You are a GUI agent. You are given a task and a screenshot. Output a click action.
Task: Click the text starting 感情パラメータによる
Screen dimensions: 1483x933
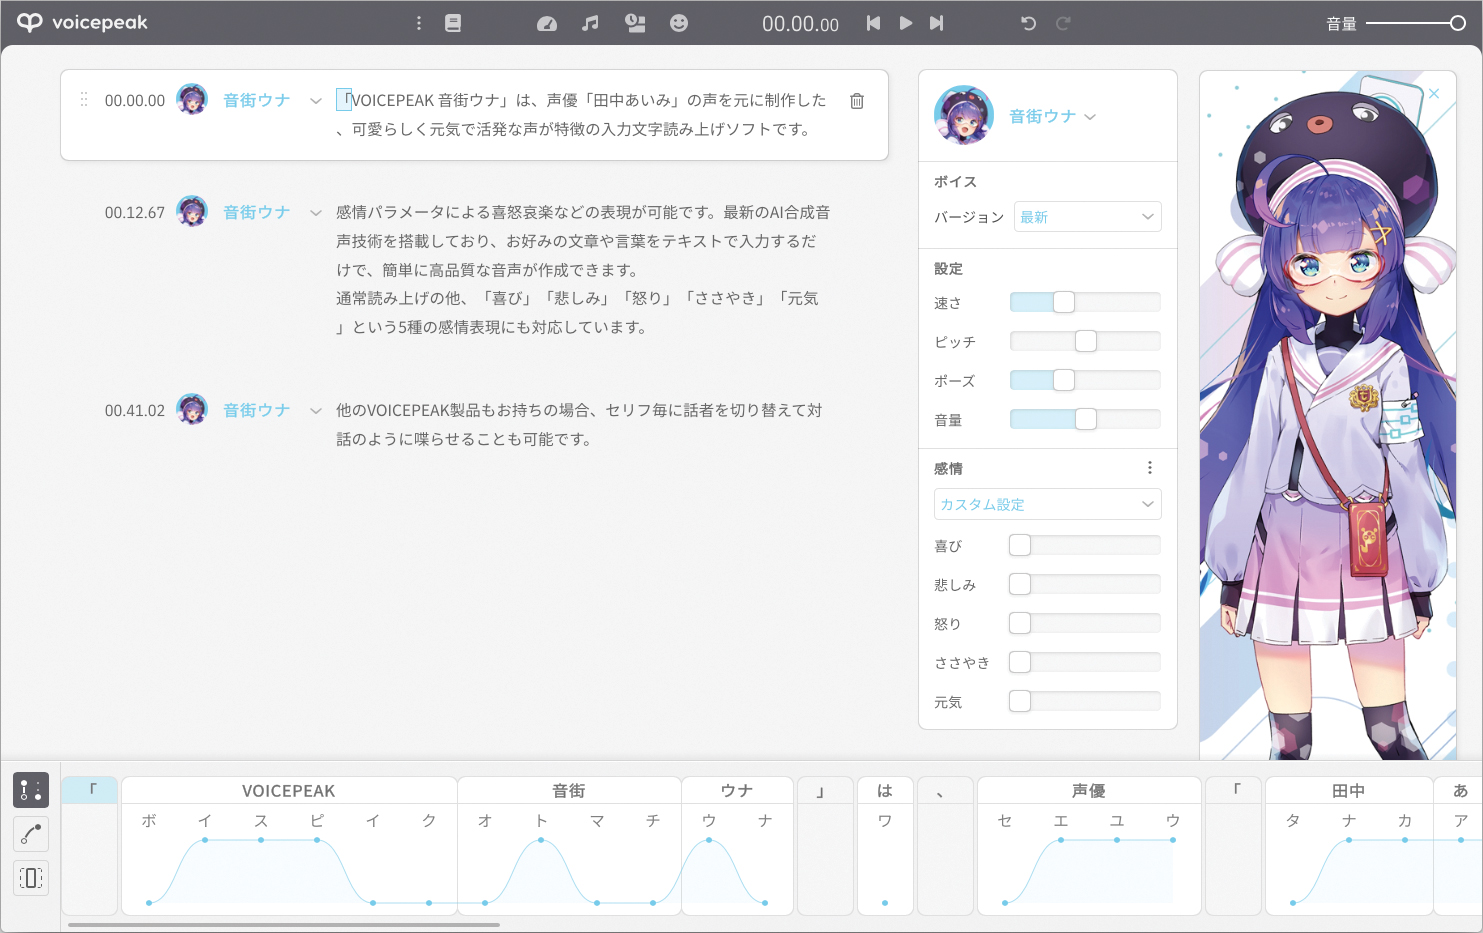click(584, 269)
